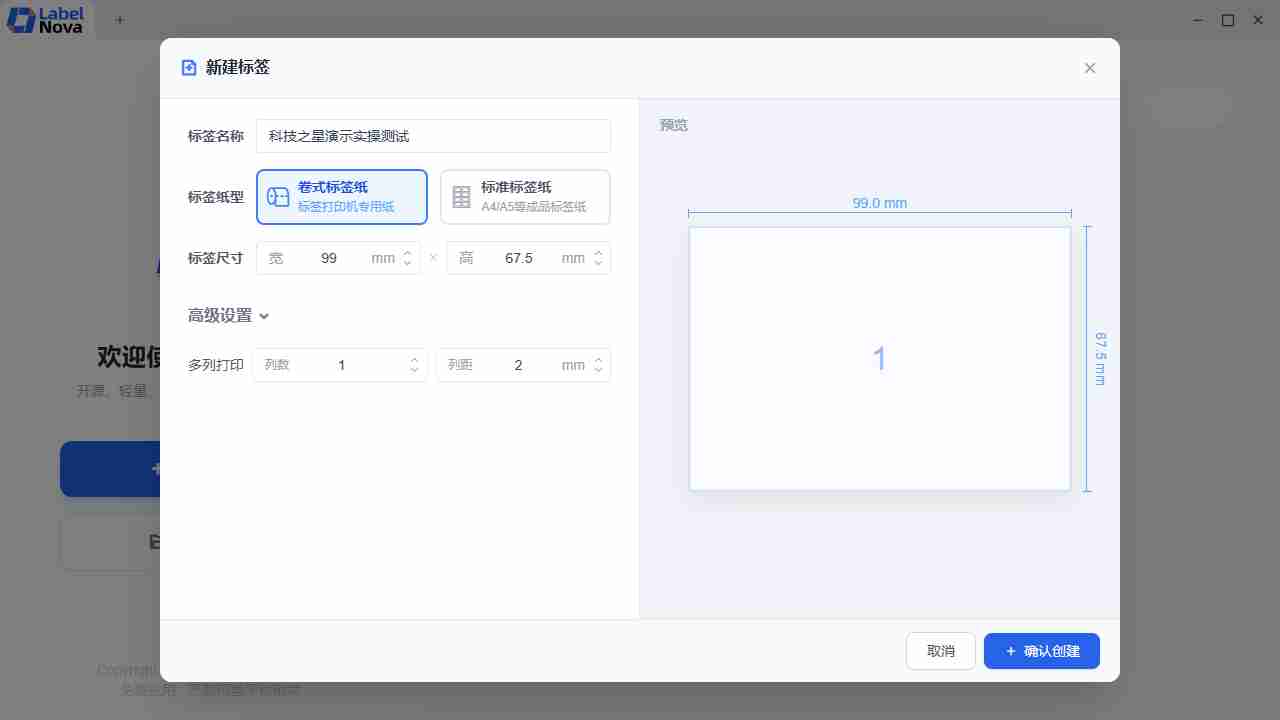Select 卷式标签纸 paper type

pyautogui.click(x=342, y=197)
